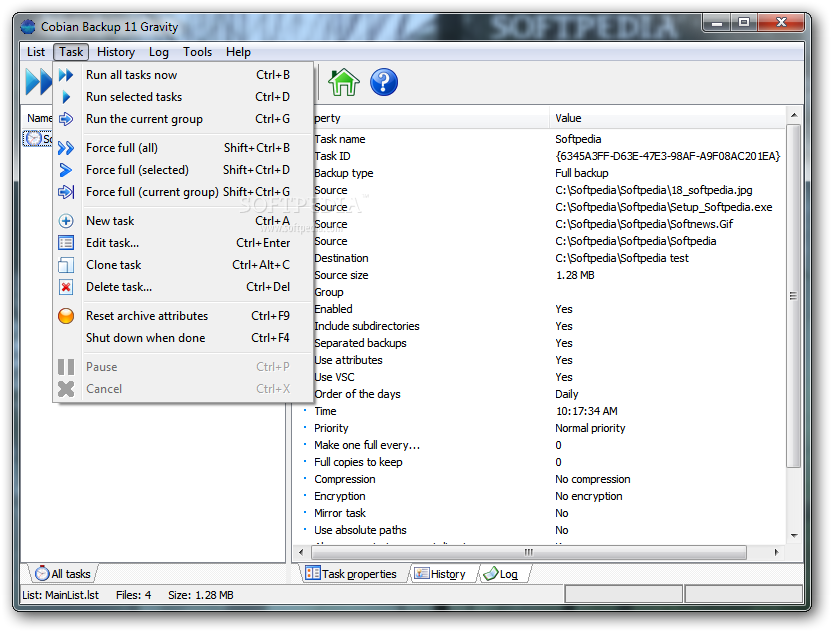832x632 pixels.
Task: Click the Edit task list icon
Action: point(66,243)
